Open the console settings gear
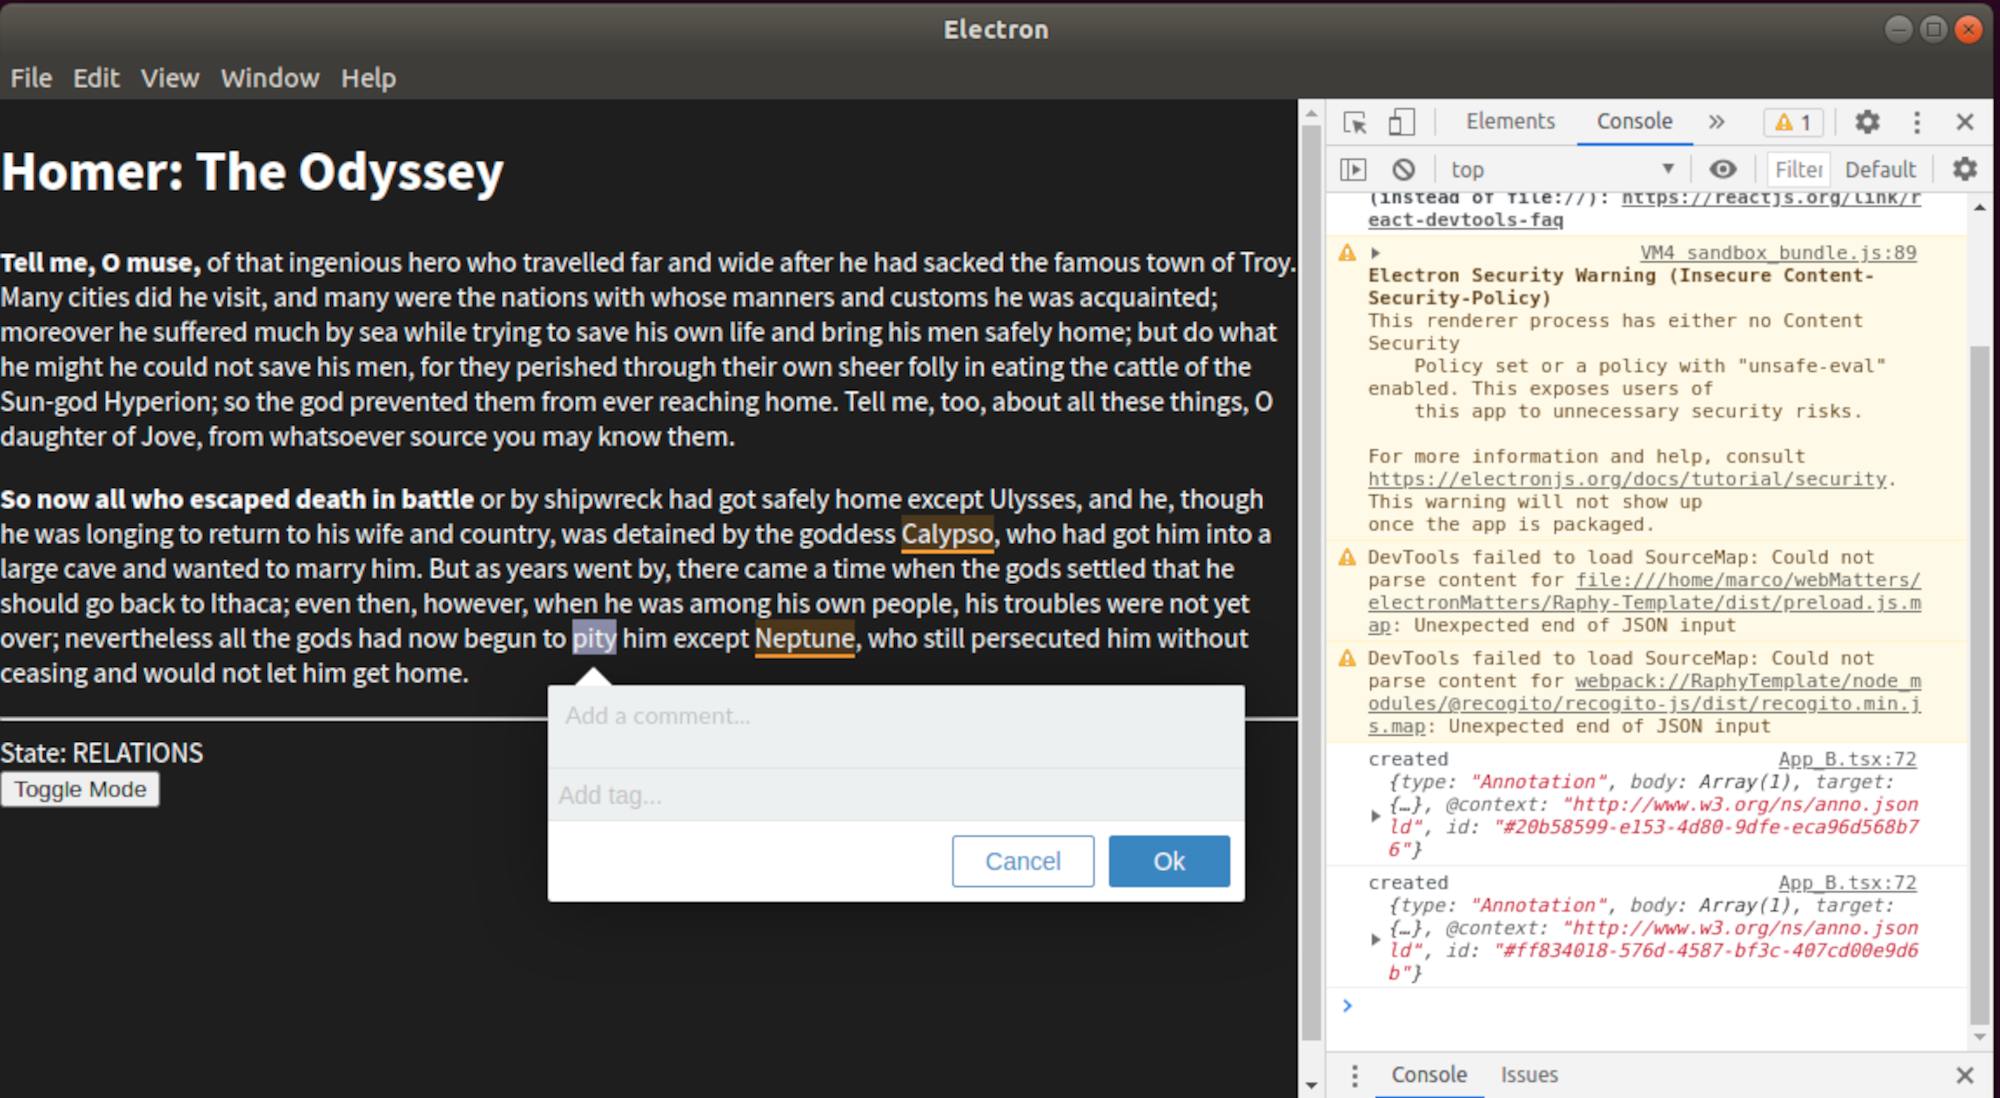This screenshot has width=2000, height=1098. pyautogui.click(x=1964, y=168)
